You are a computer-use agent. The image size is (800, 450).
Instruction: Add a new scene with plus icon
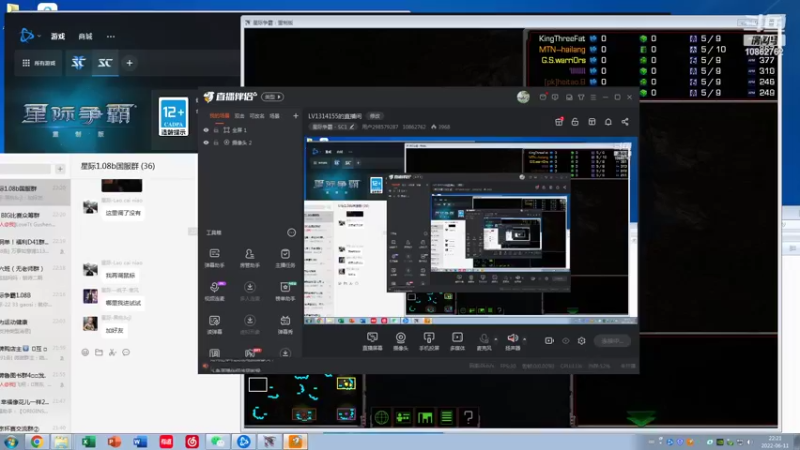point(295,116)
